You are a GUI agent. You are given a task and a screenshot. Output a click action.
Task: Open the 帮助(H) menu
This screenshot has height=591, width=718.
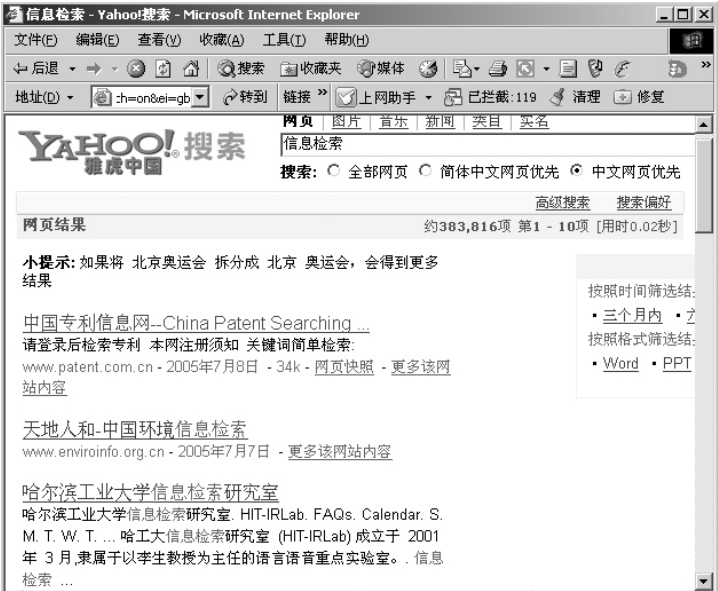pos(347,40)
